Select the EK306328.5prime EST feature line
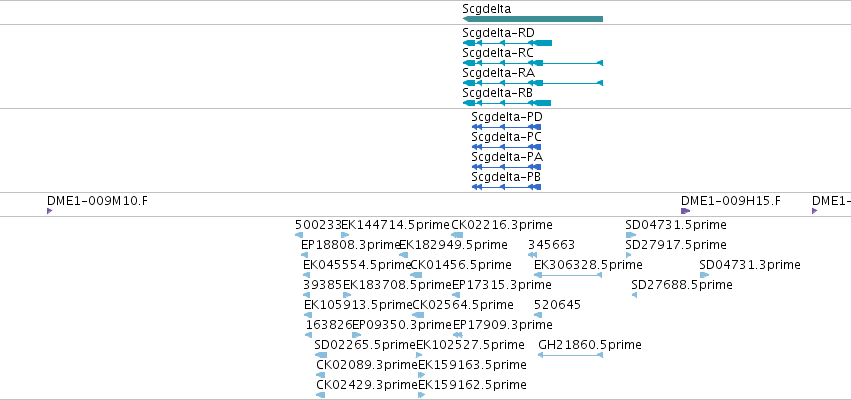851x400 pixels. [568, 275]
